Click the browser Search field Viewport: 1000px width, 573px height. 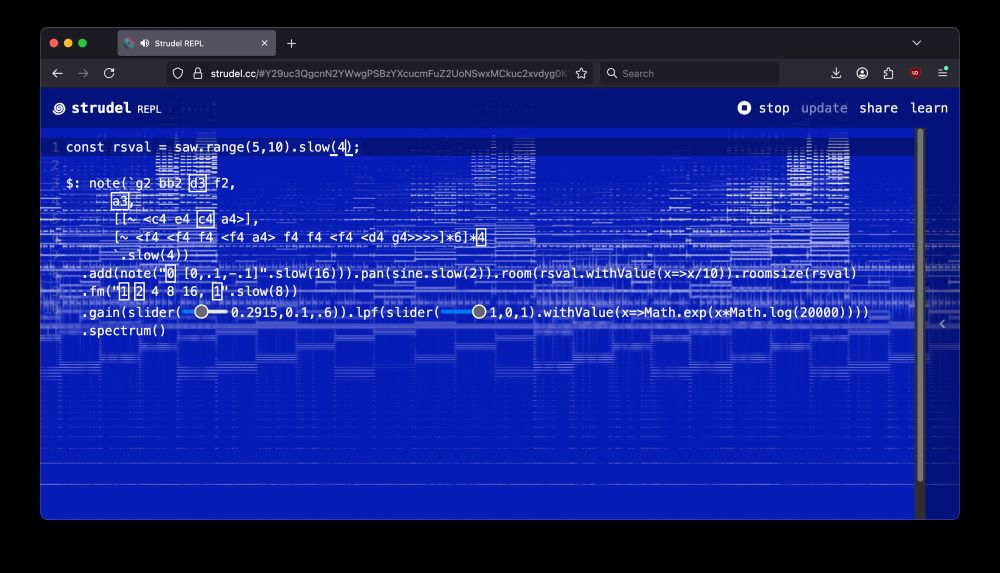(x=689, y=73)
